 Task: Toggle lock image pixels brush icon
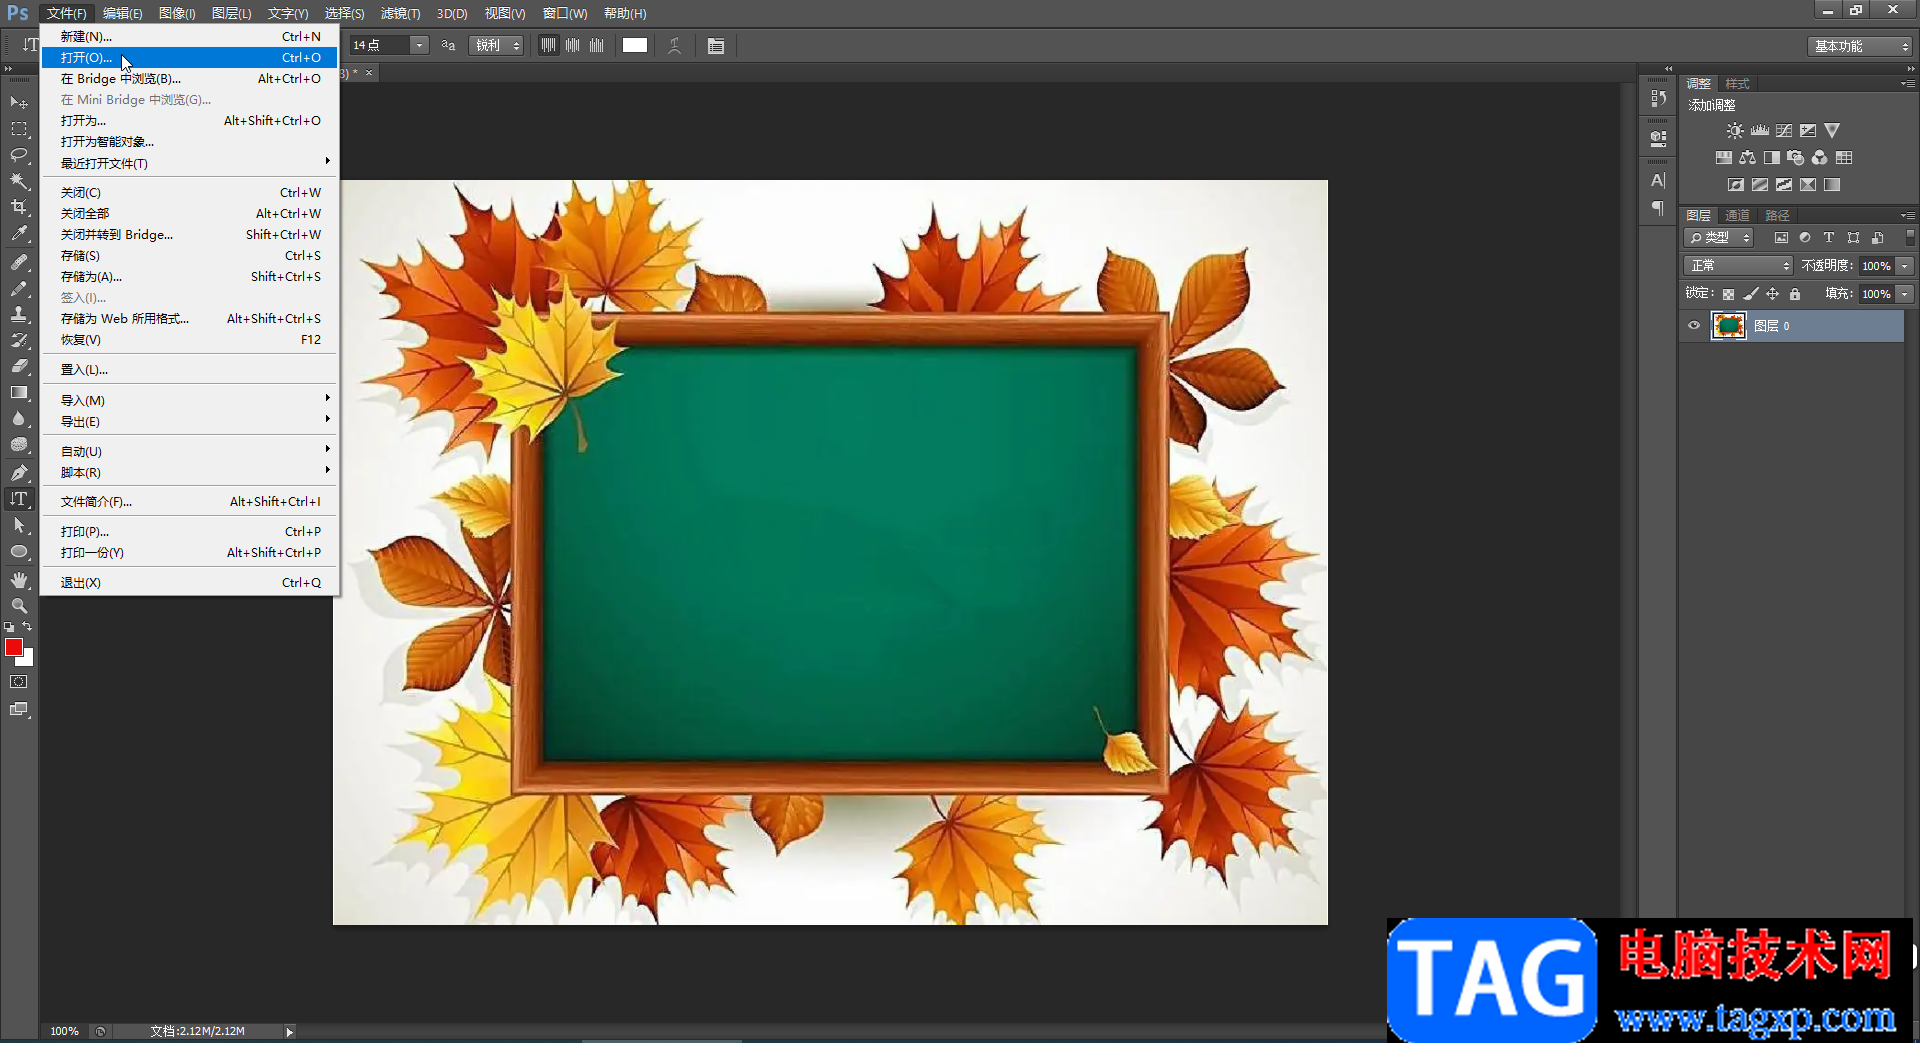click(x=1751, y=294)
